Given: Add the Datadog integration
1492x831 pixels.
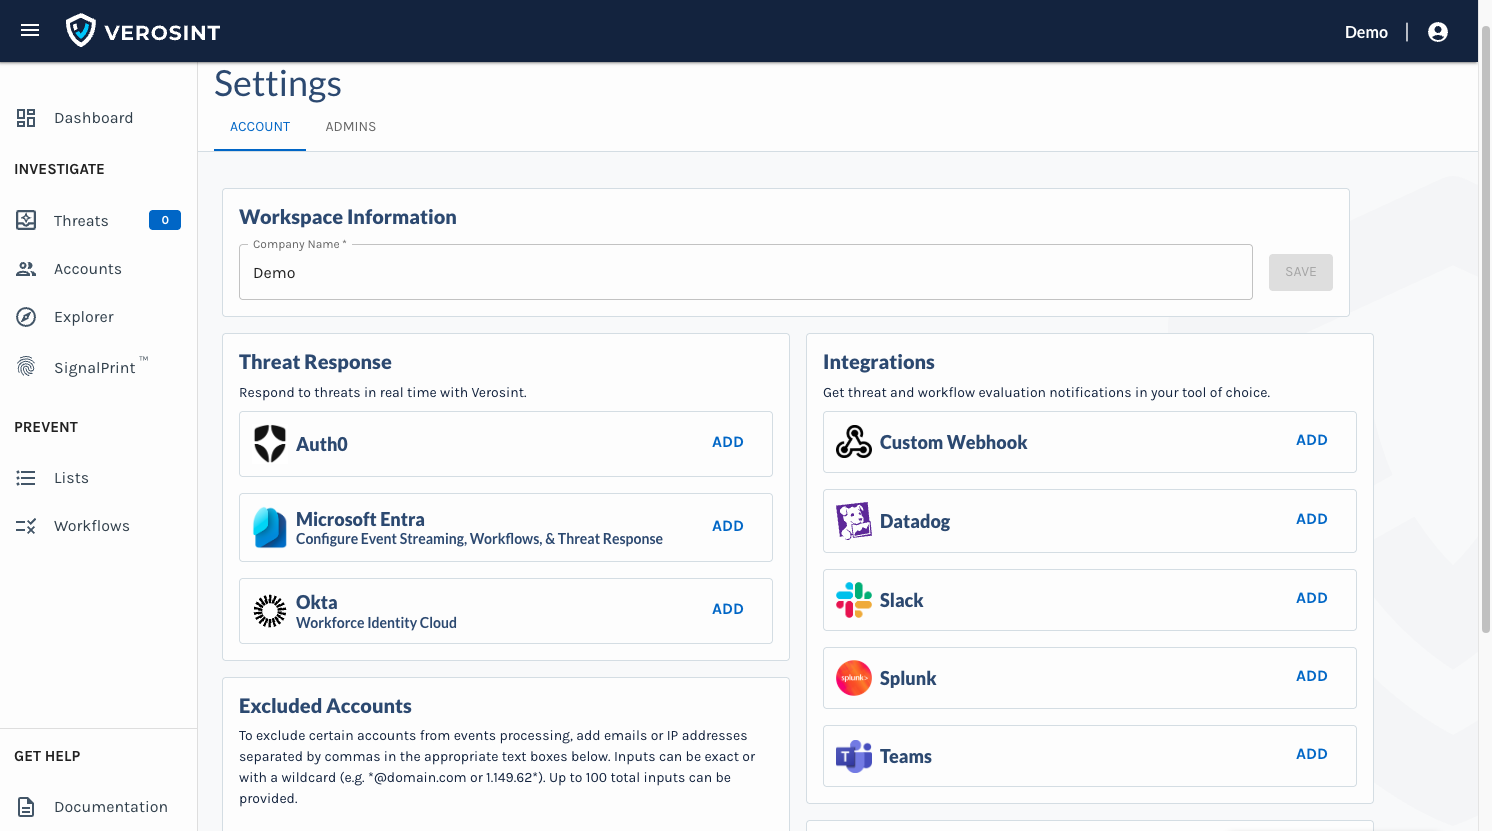Looking at the screenshot, I should tap(1312, 519).
